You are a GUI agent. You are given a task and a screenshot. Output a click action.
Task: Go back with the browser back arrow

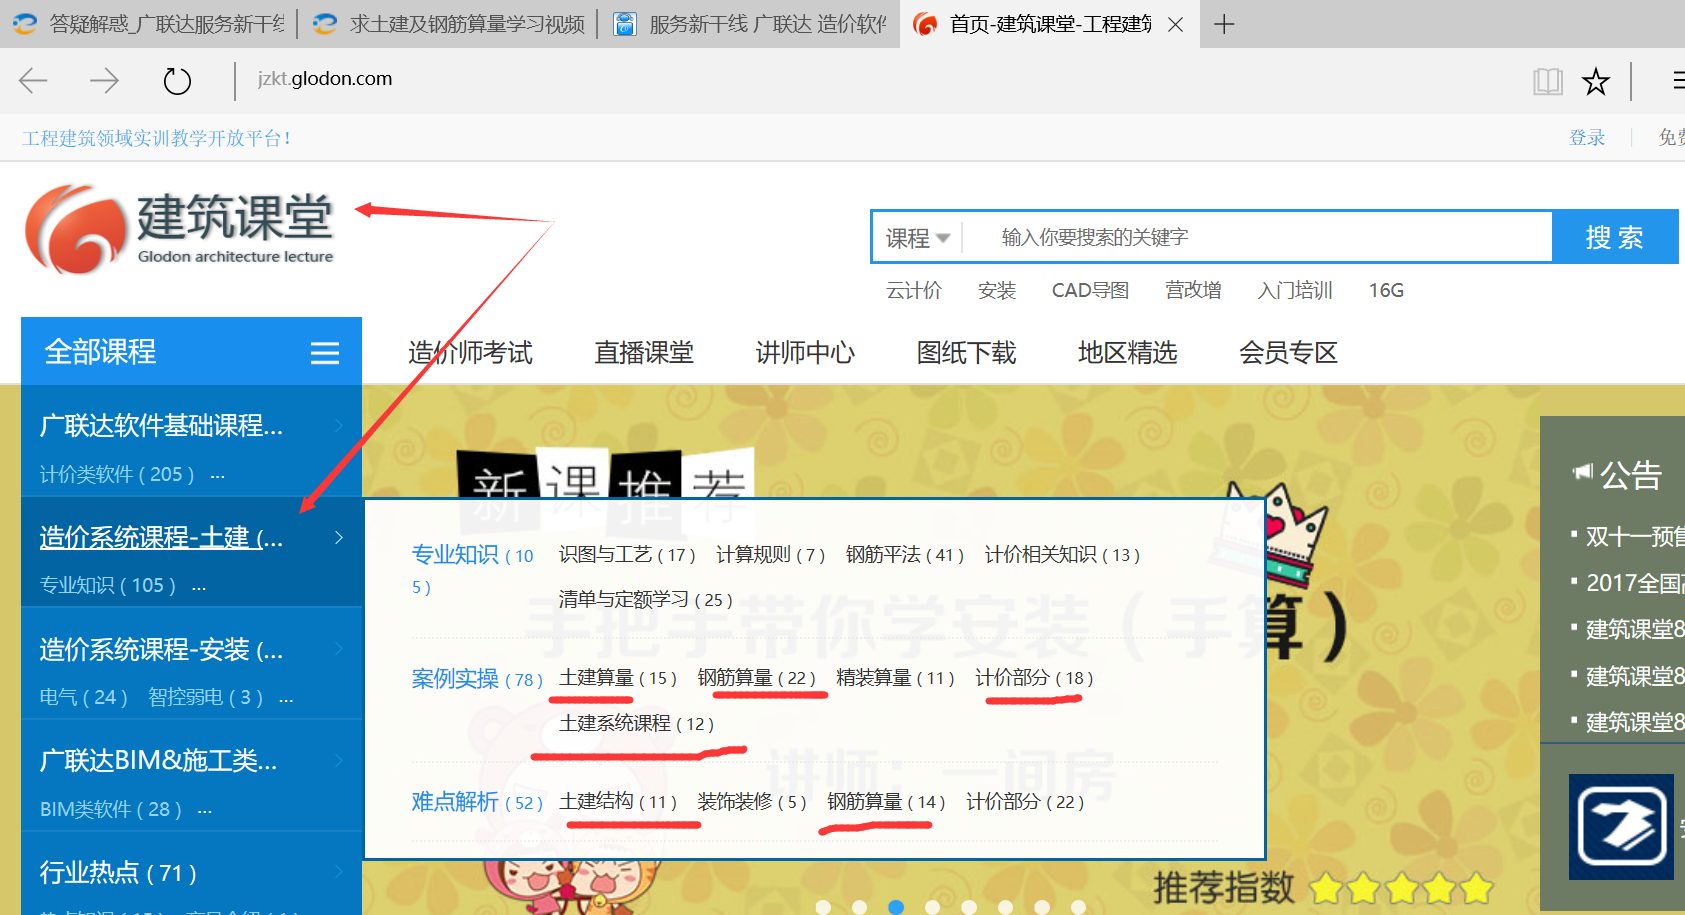click(33, 80)
